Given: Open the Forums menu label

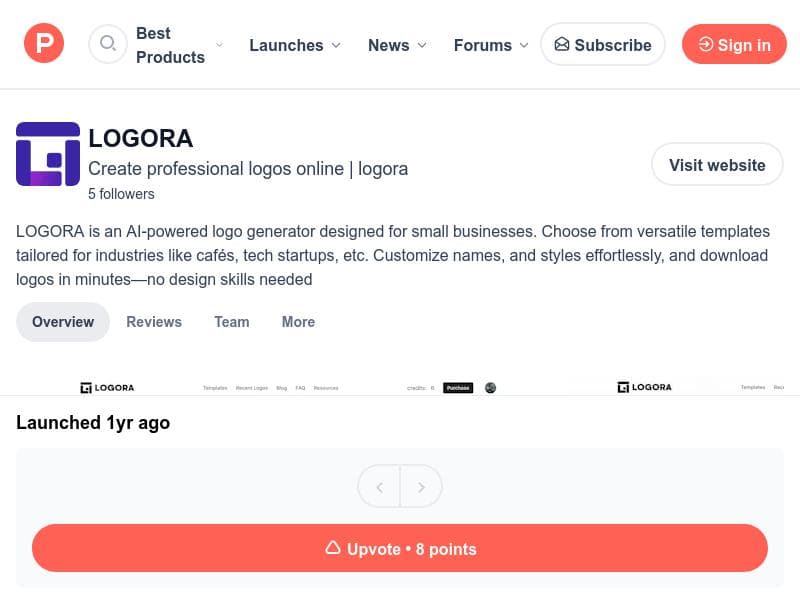Looking at the screenshot, I should click(x=483, y=45).
